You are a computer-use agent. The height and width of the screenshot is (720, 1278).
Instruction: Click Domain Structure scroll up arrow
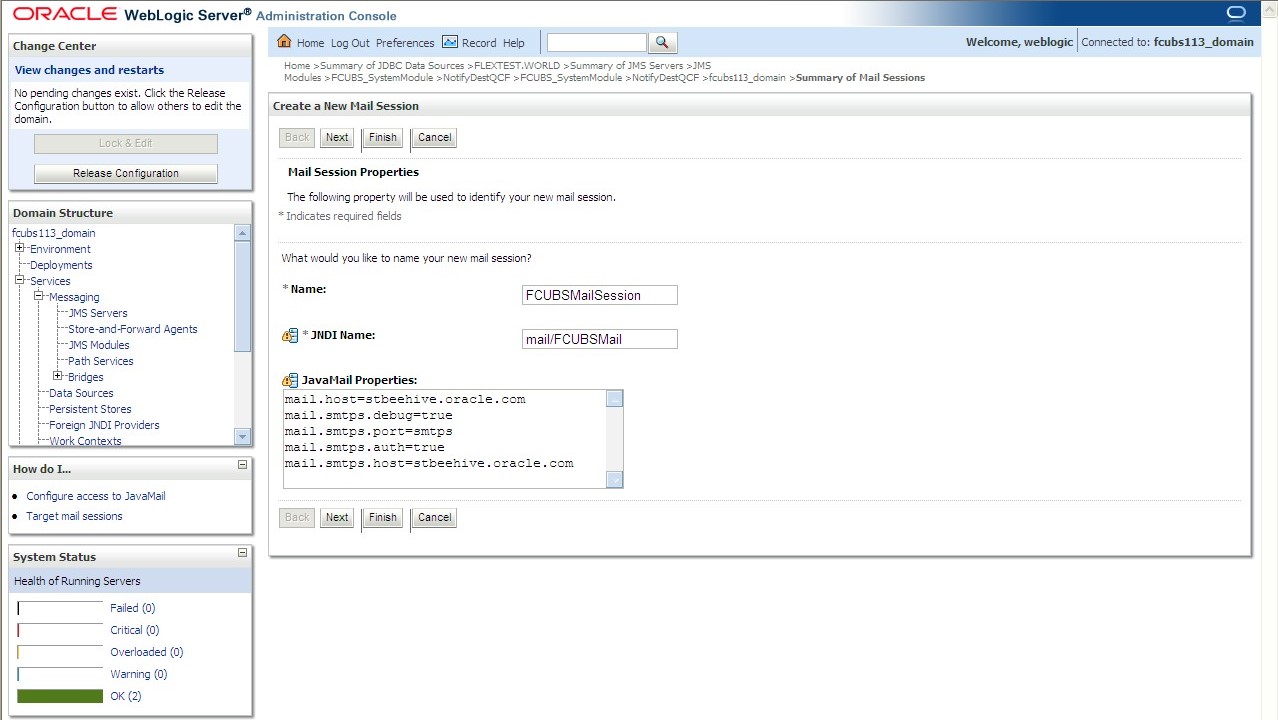tap(242, 233)
